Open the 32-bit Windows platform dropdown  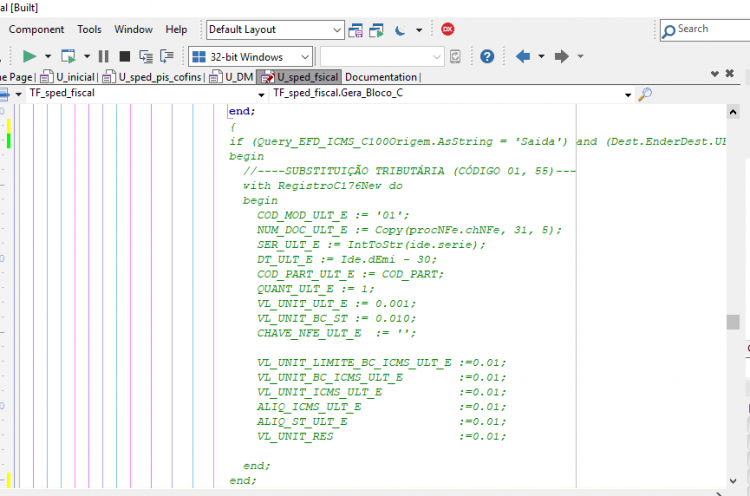click(251, 57)
